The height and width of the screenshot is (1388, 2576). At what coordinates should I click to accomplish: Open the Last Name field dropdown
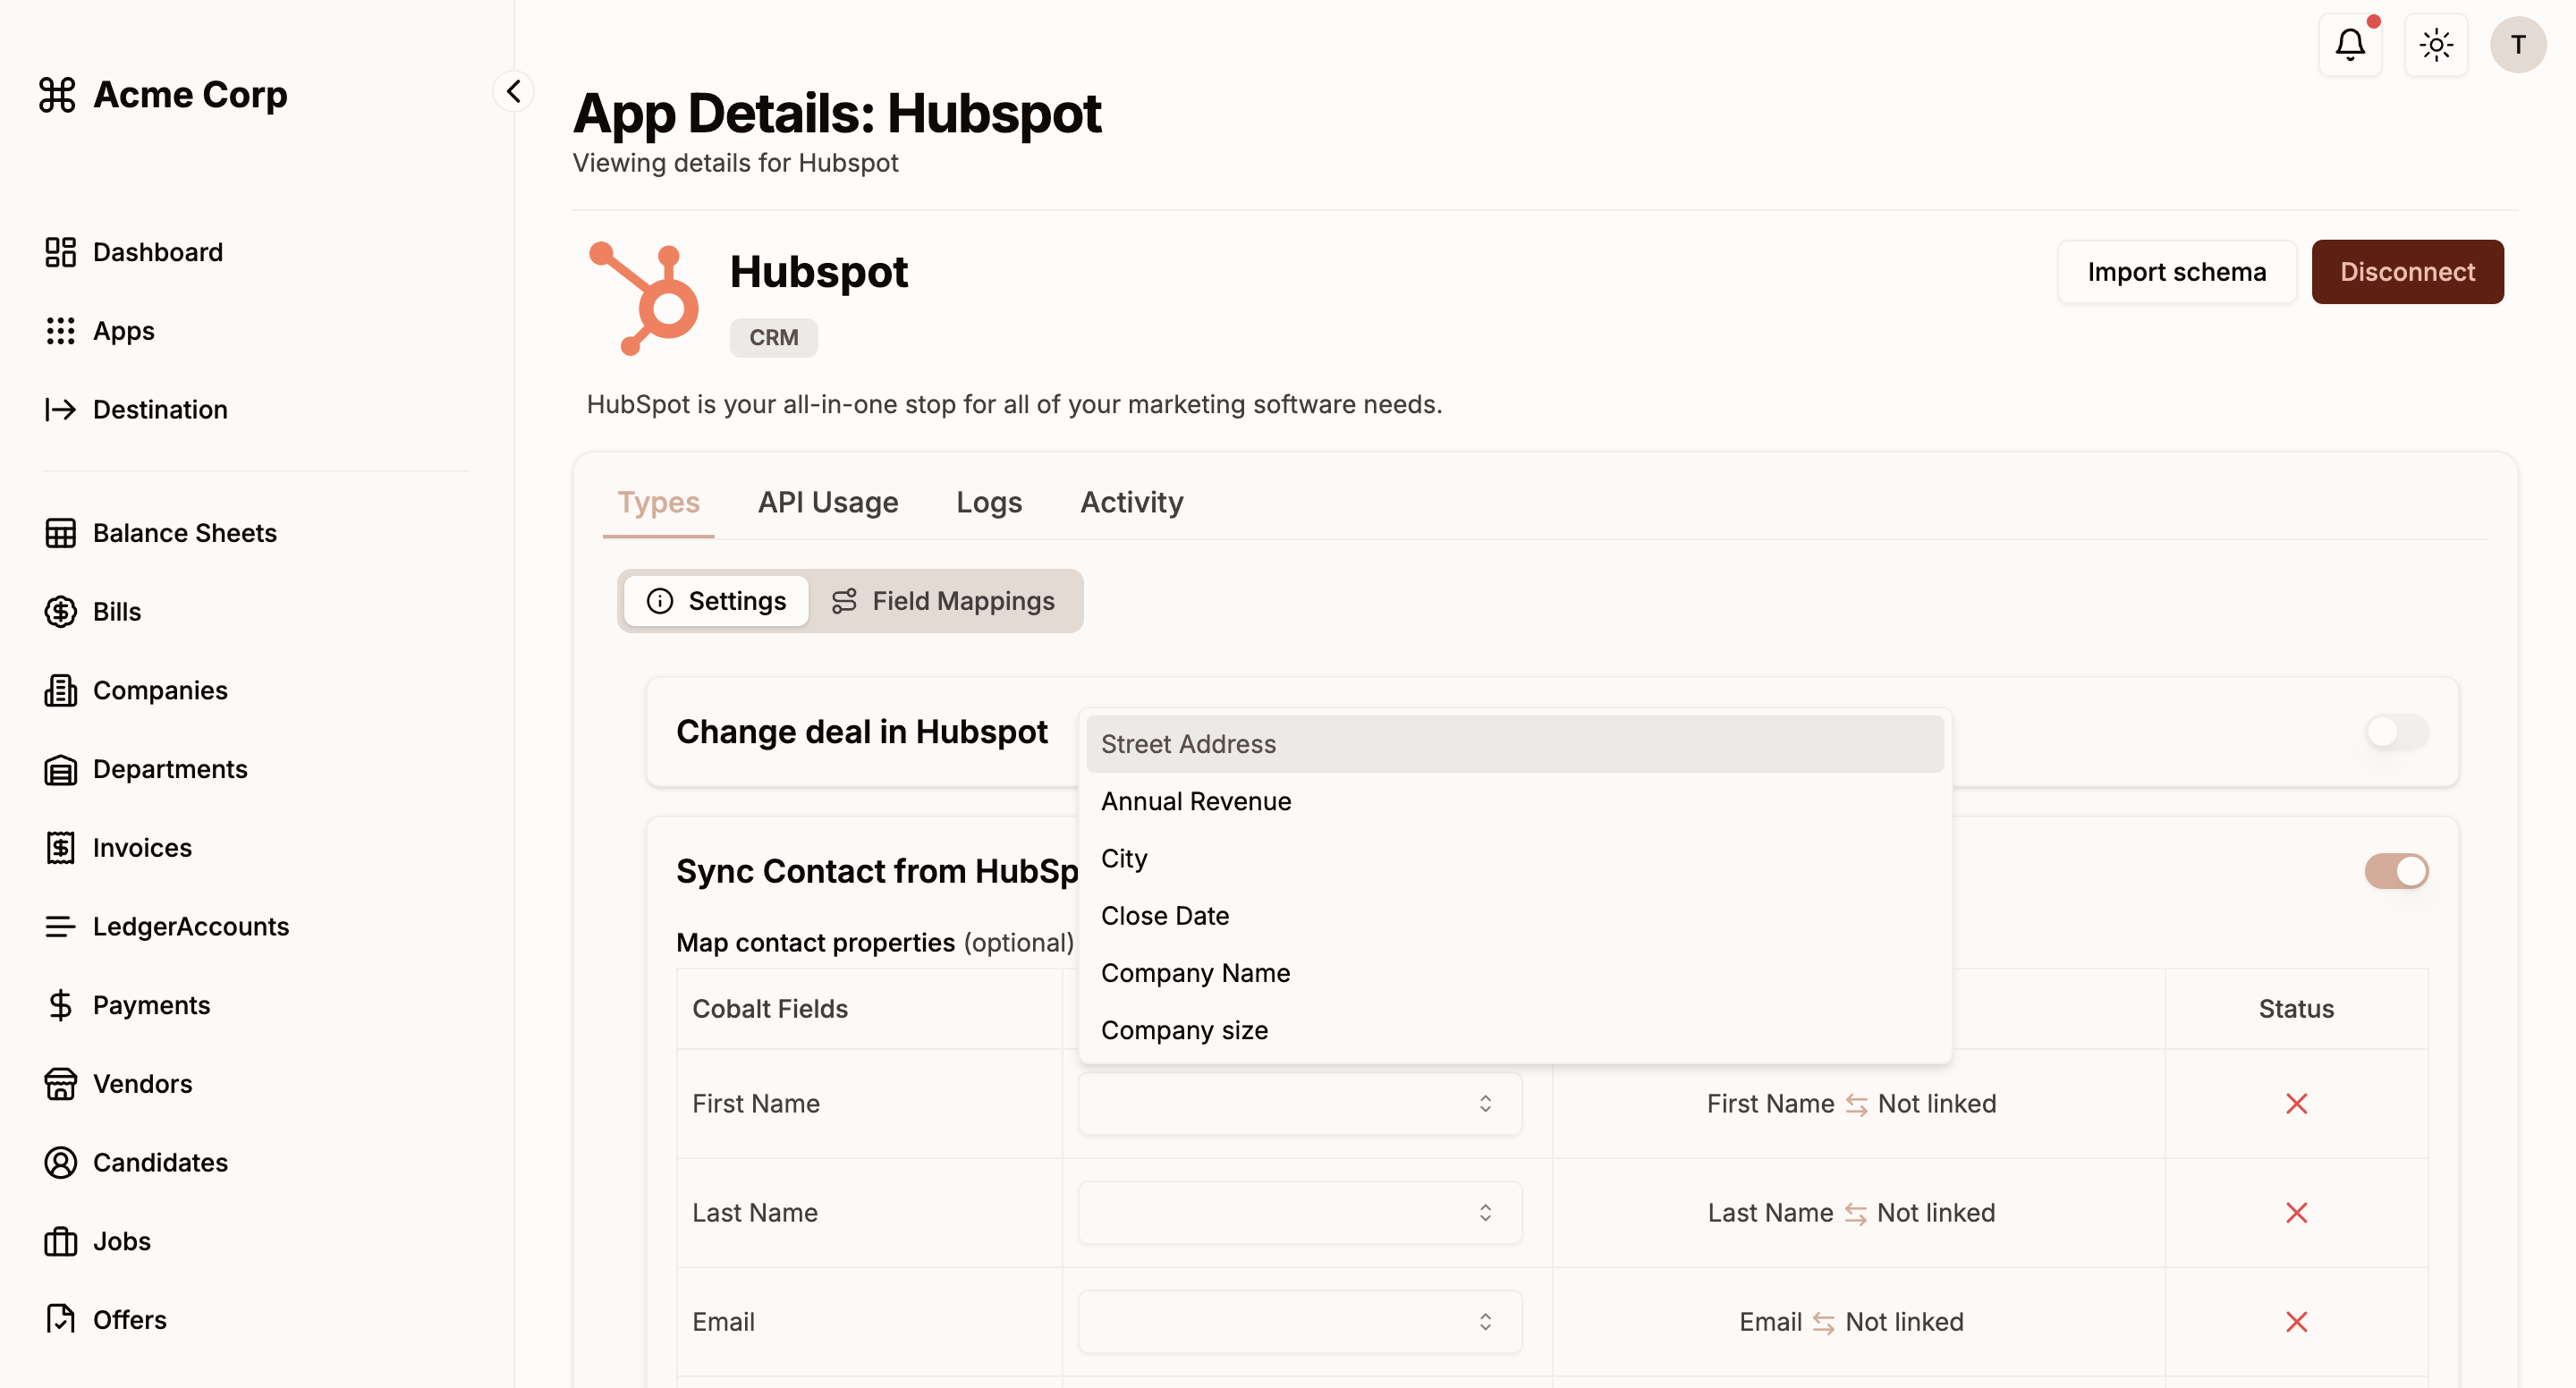[1299, 1213]
